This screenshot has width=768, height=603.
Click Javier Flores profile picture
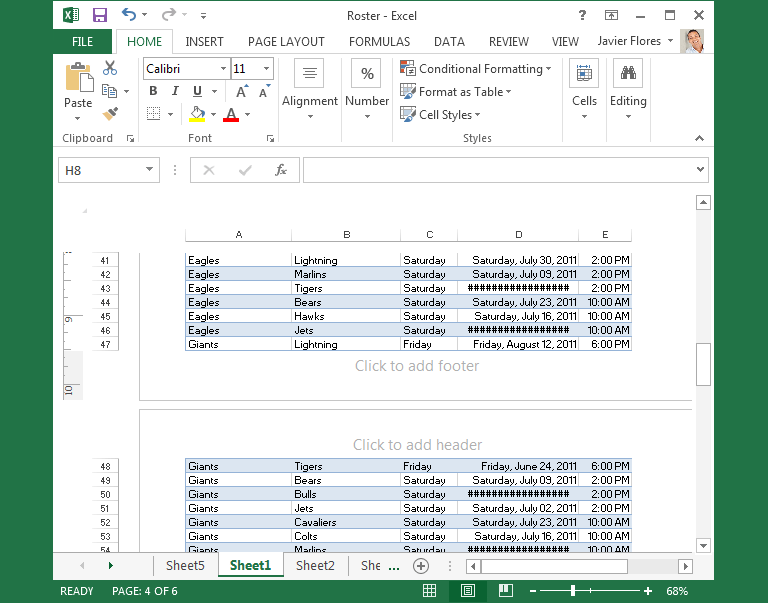pyautogui.click(x=692, y=41)
